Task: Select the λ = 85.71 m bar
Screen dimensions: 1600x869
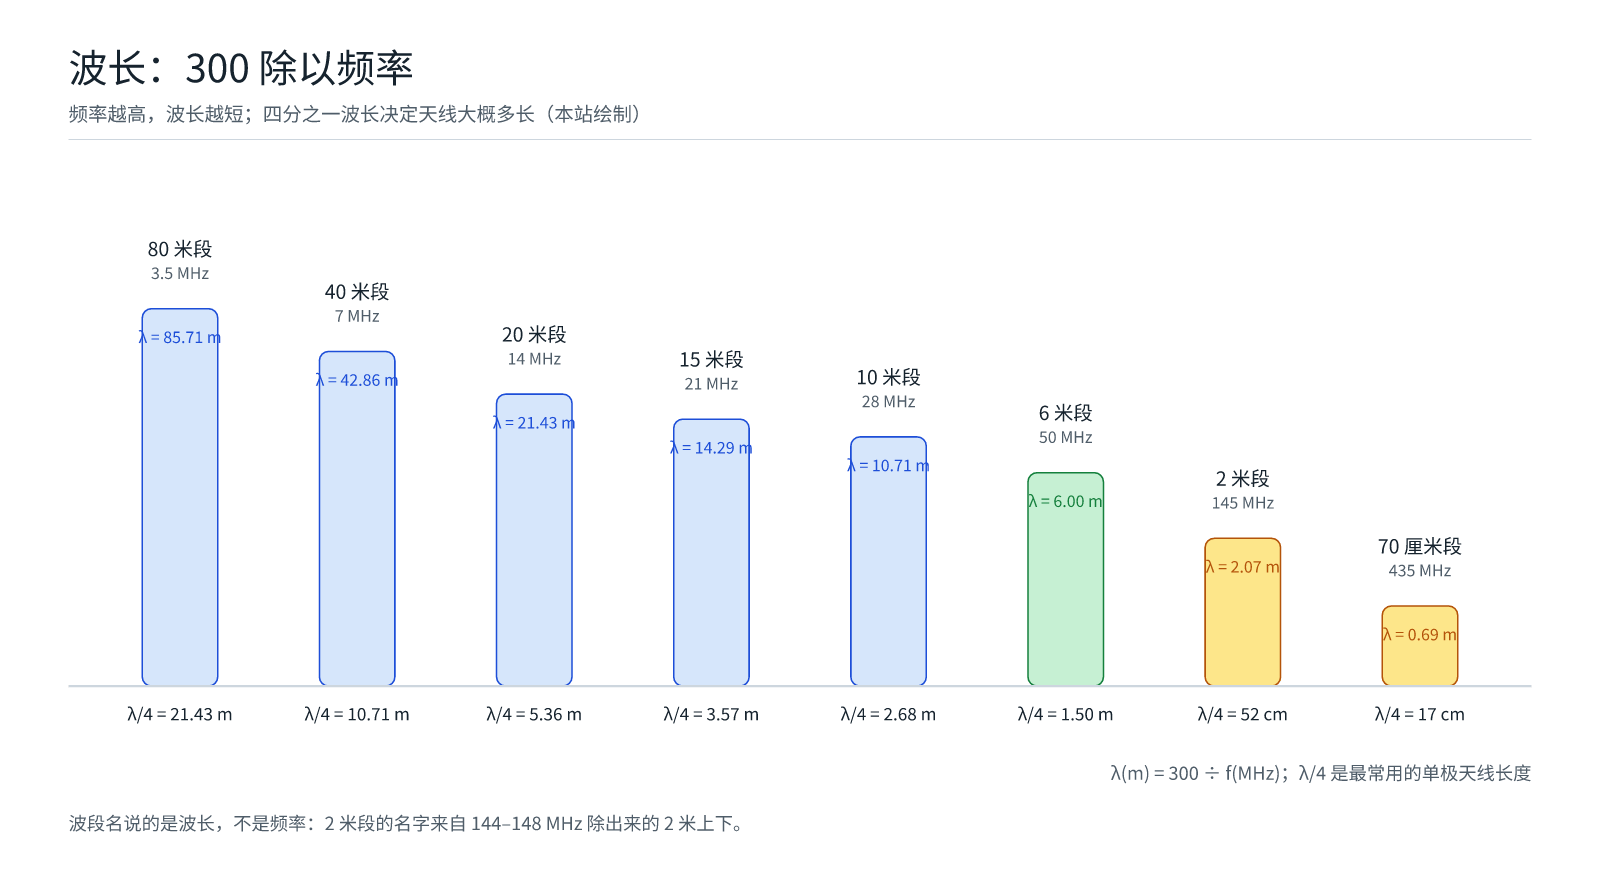Action: pyautogui.click(x=180, y=497)
